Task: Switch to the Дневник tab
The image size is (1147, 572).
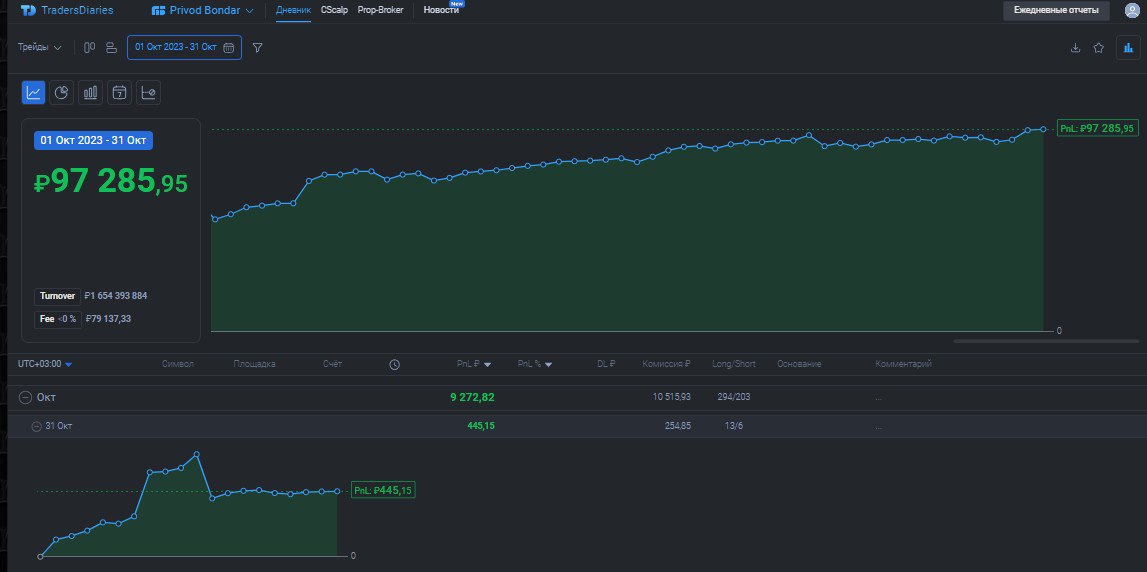Action: 293,10
